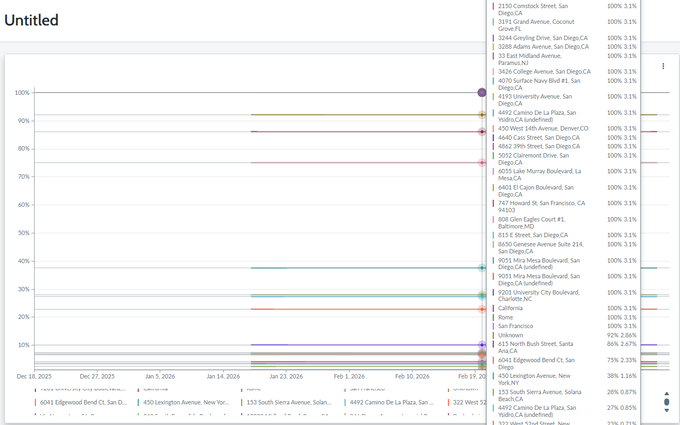Click tooltip row 8650 Genesee Avenue Suite 214

tap(565, 248)
